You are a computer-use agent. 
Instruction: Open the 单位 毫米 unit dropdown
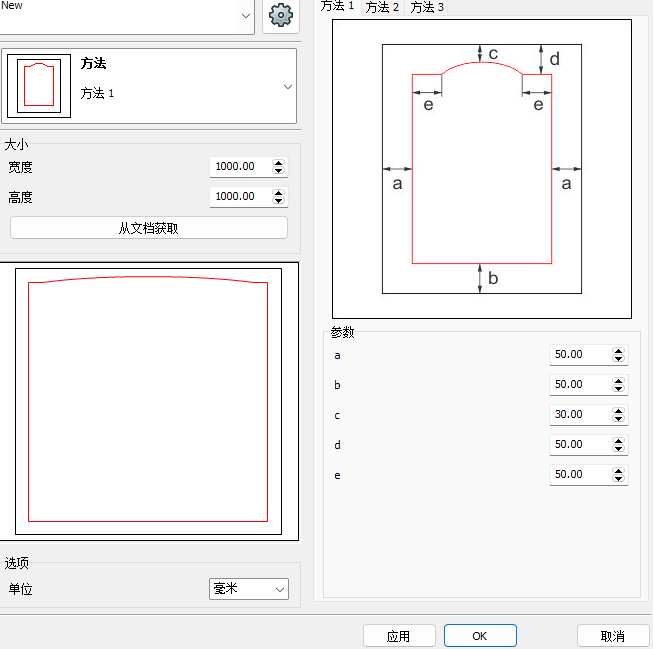click(x=249, y=589)
